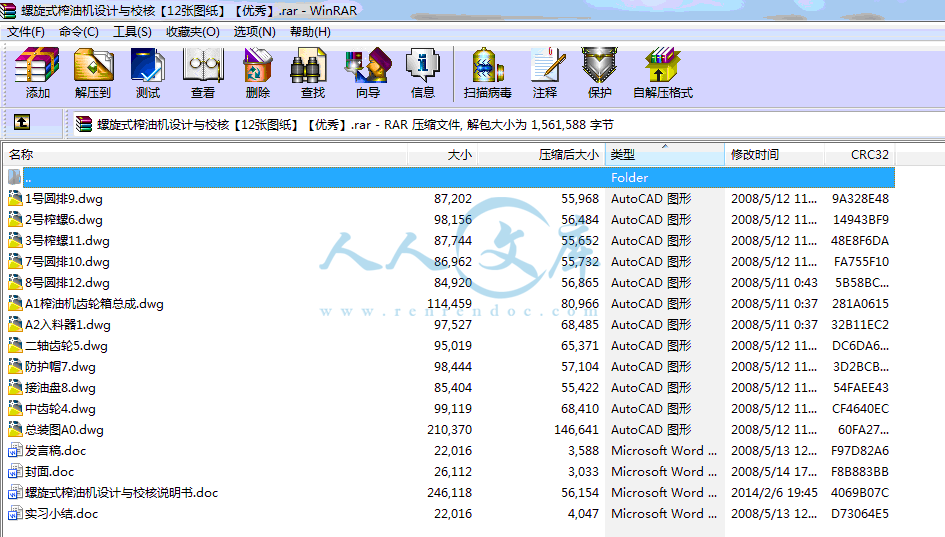Click the packed size value 146,641
This screenshot has width=945, height=537.
577,430
